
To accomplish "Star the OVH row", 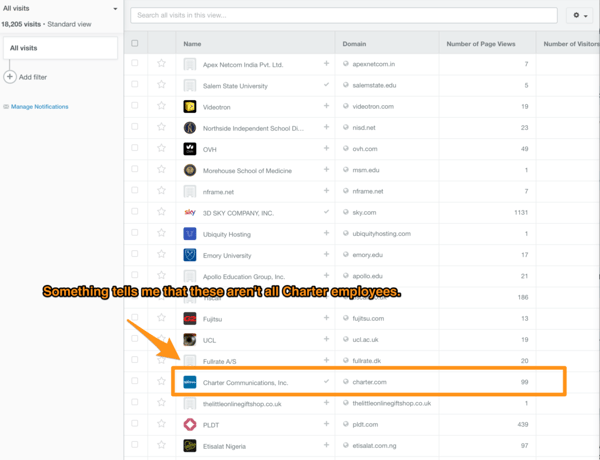I will click(161, 148).
